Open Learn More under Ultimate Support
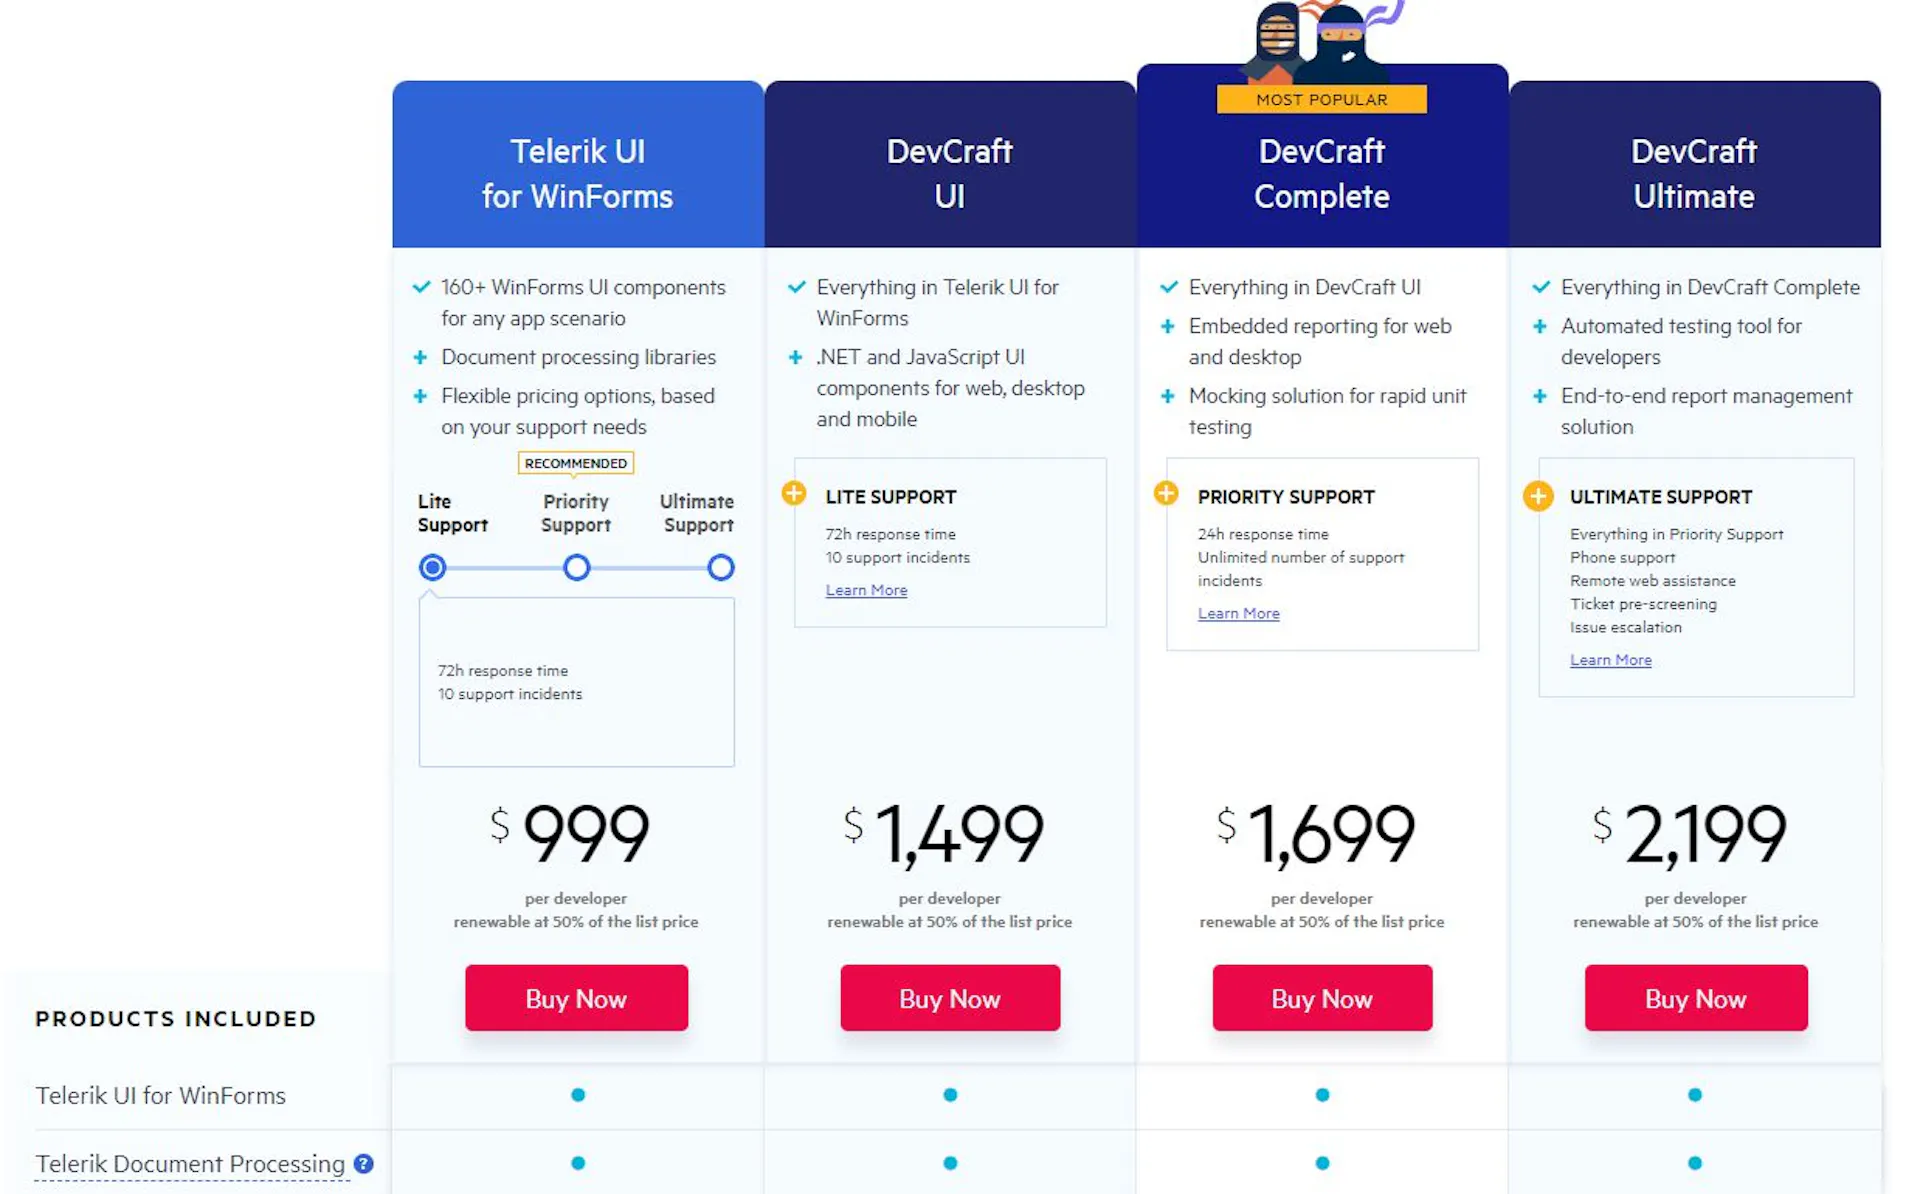 pos(1610,660)
